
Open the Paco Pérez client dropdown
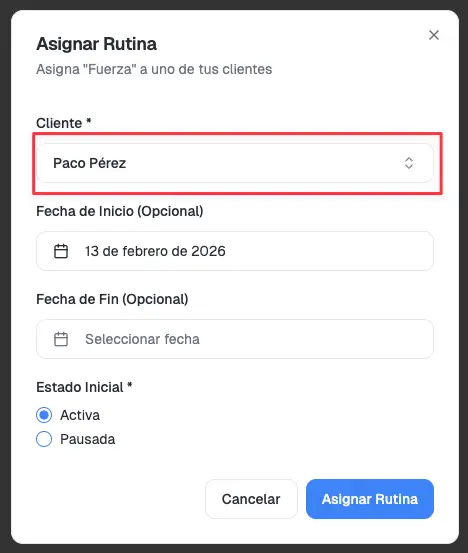point(235,163)
